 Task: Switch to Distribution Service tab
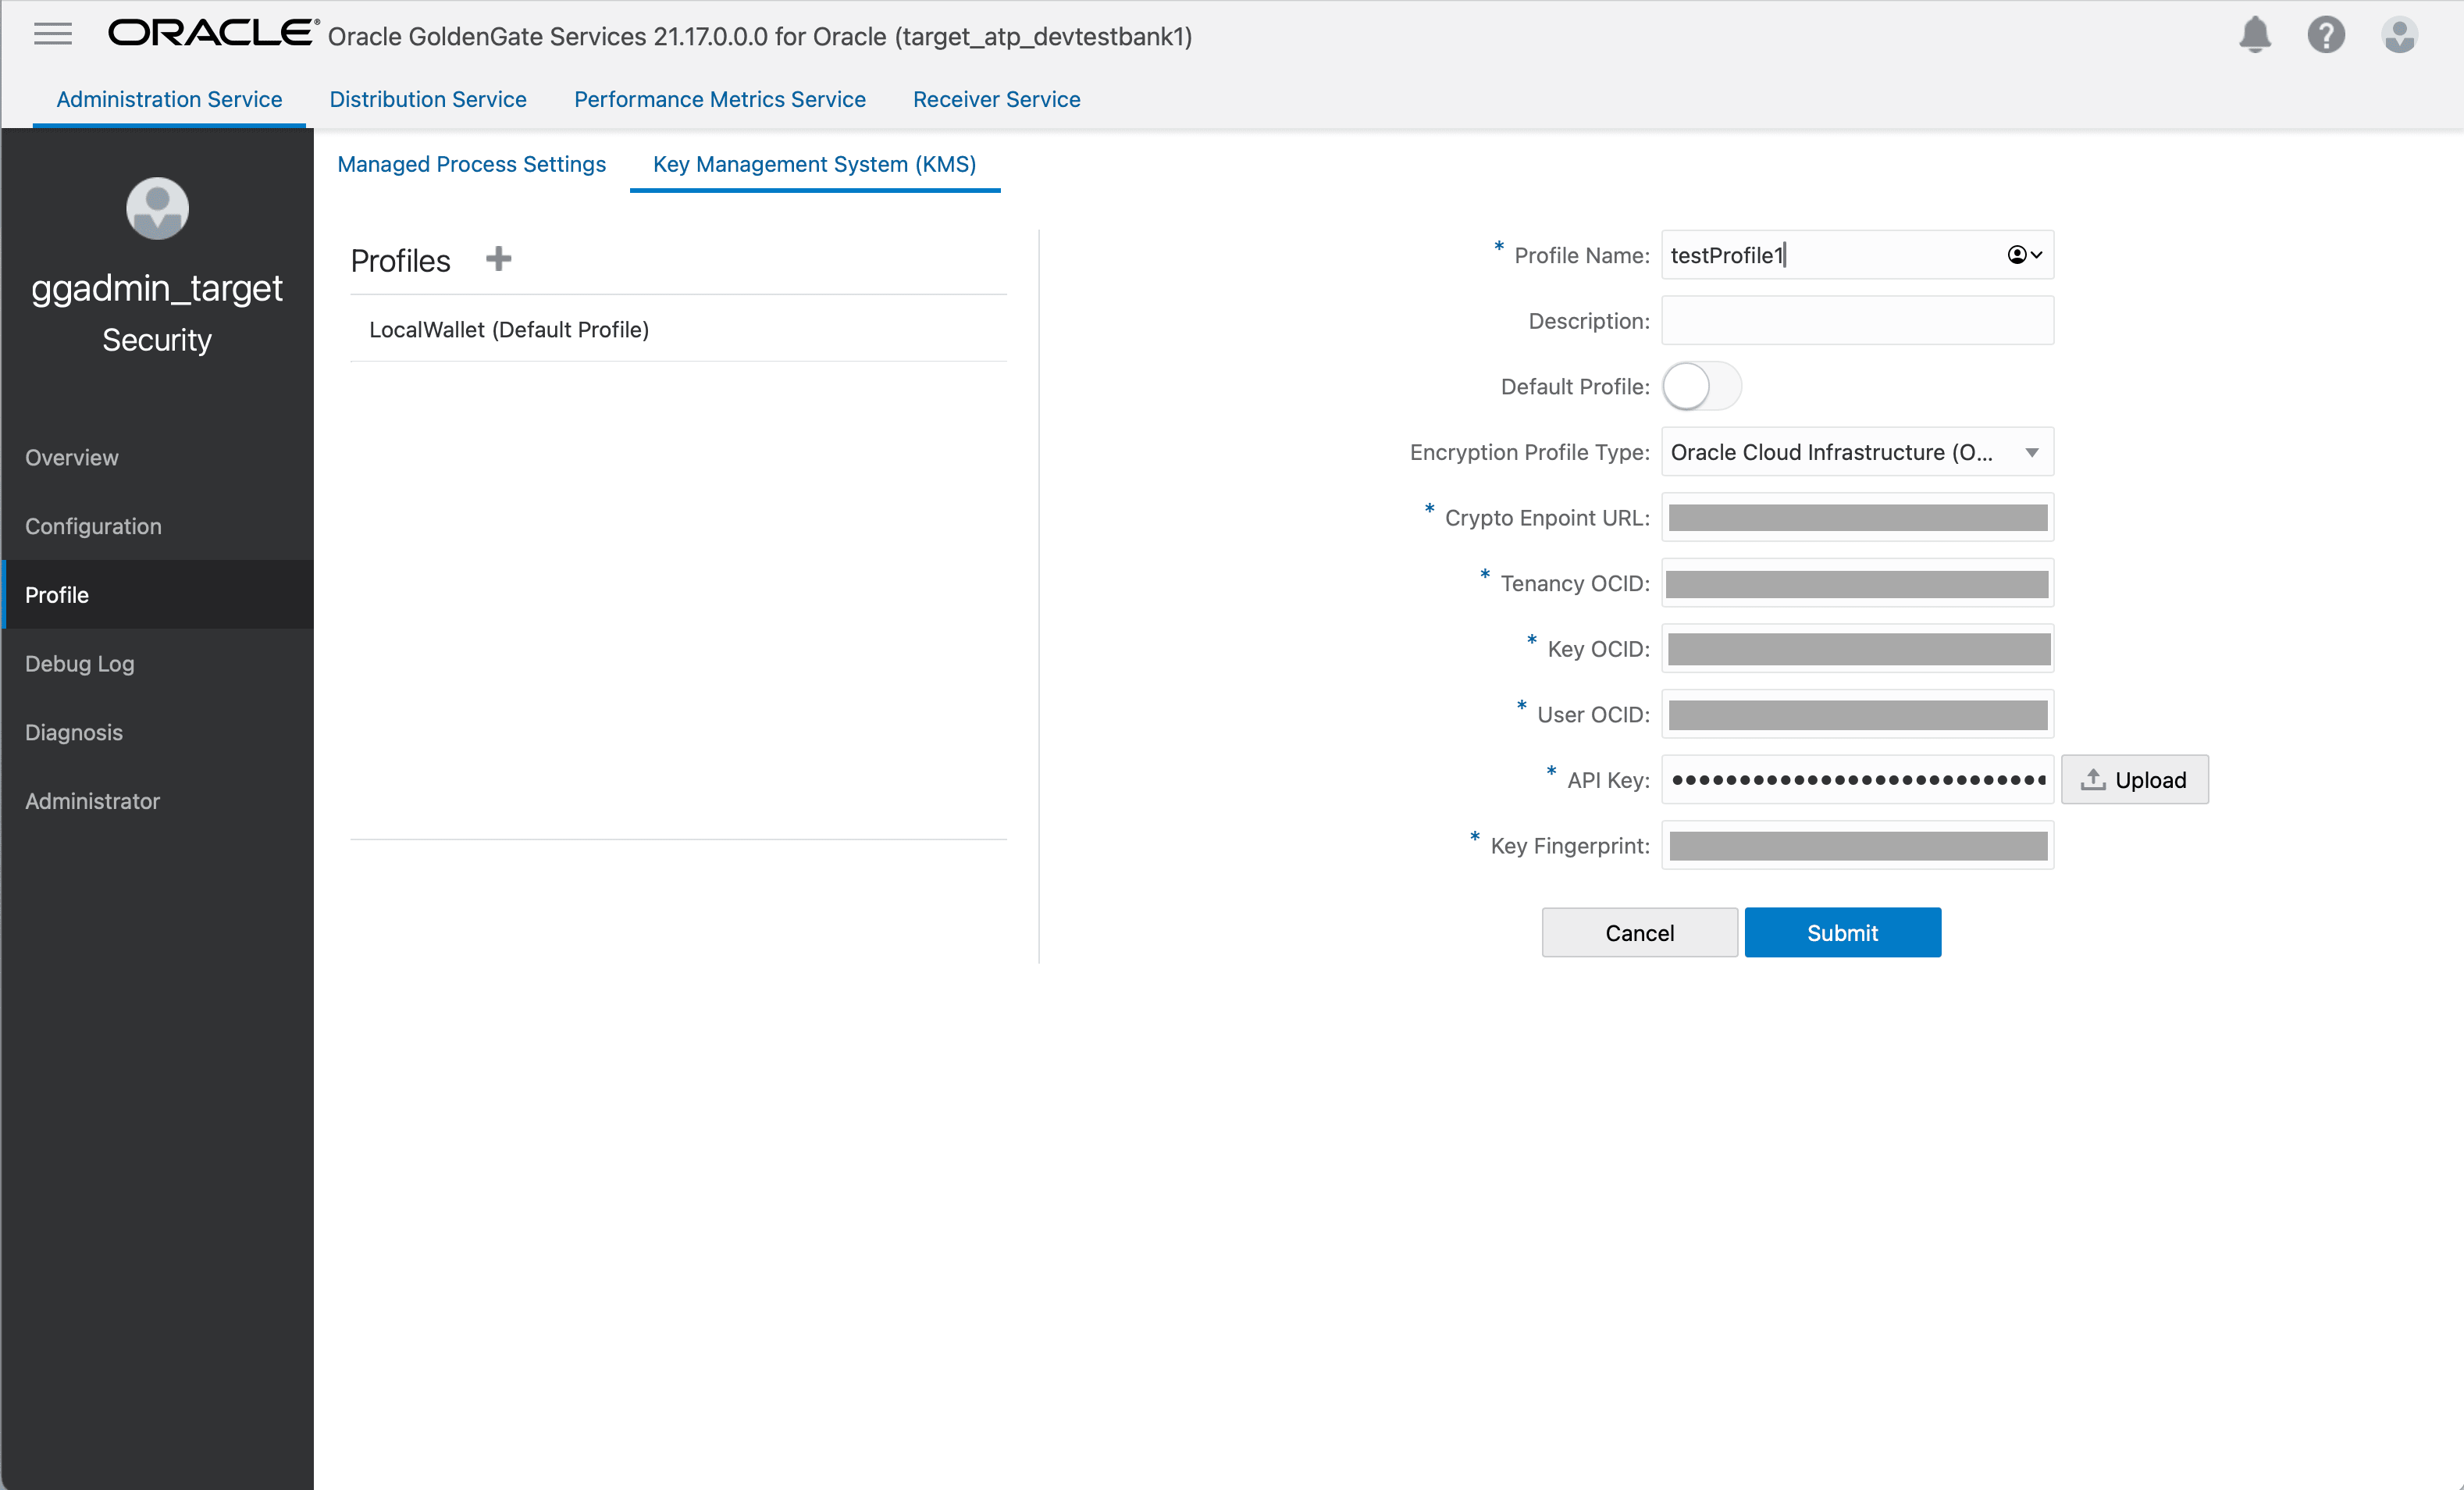click(428, 99)
